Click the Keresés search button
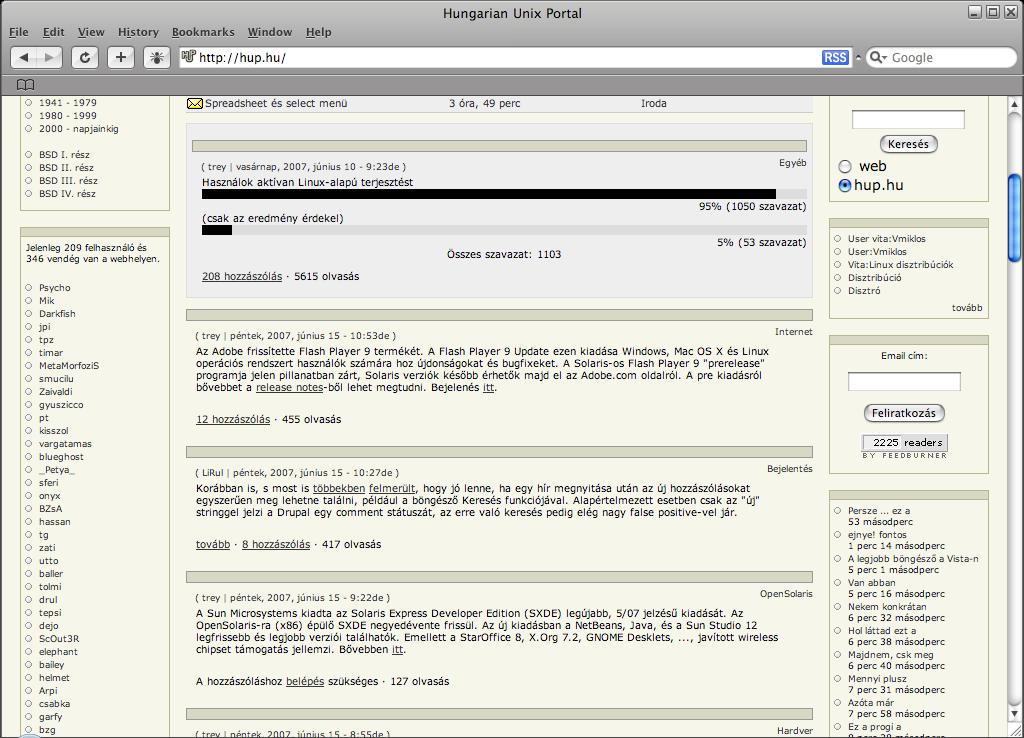 point(908,144)
